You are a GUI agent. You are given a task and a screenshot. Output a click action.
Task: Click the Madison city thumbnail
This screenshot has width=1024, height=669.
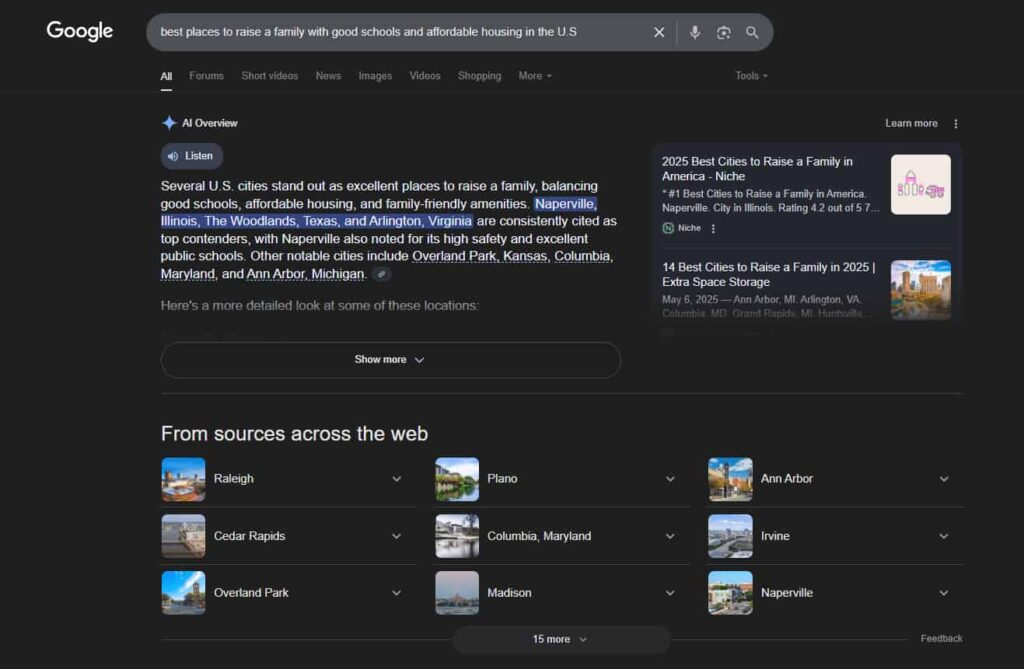coord(457,593)
